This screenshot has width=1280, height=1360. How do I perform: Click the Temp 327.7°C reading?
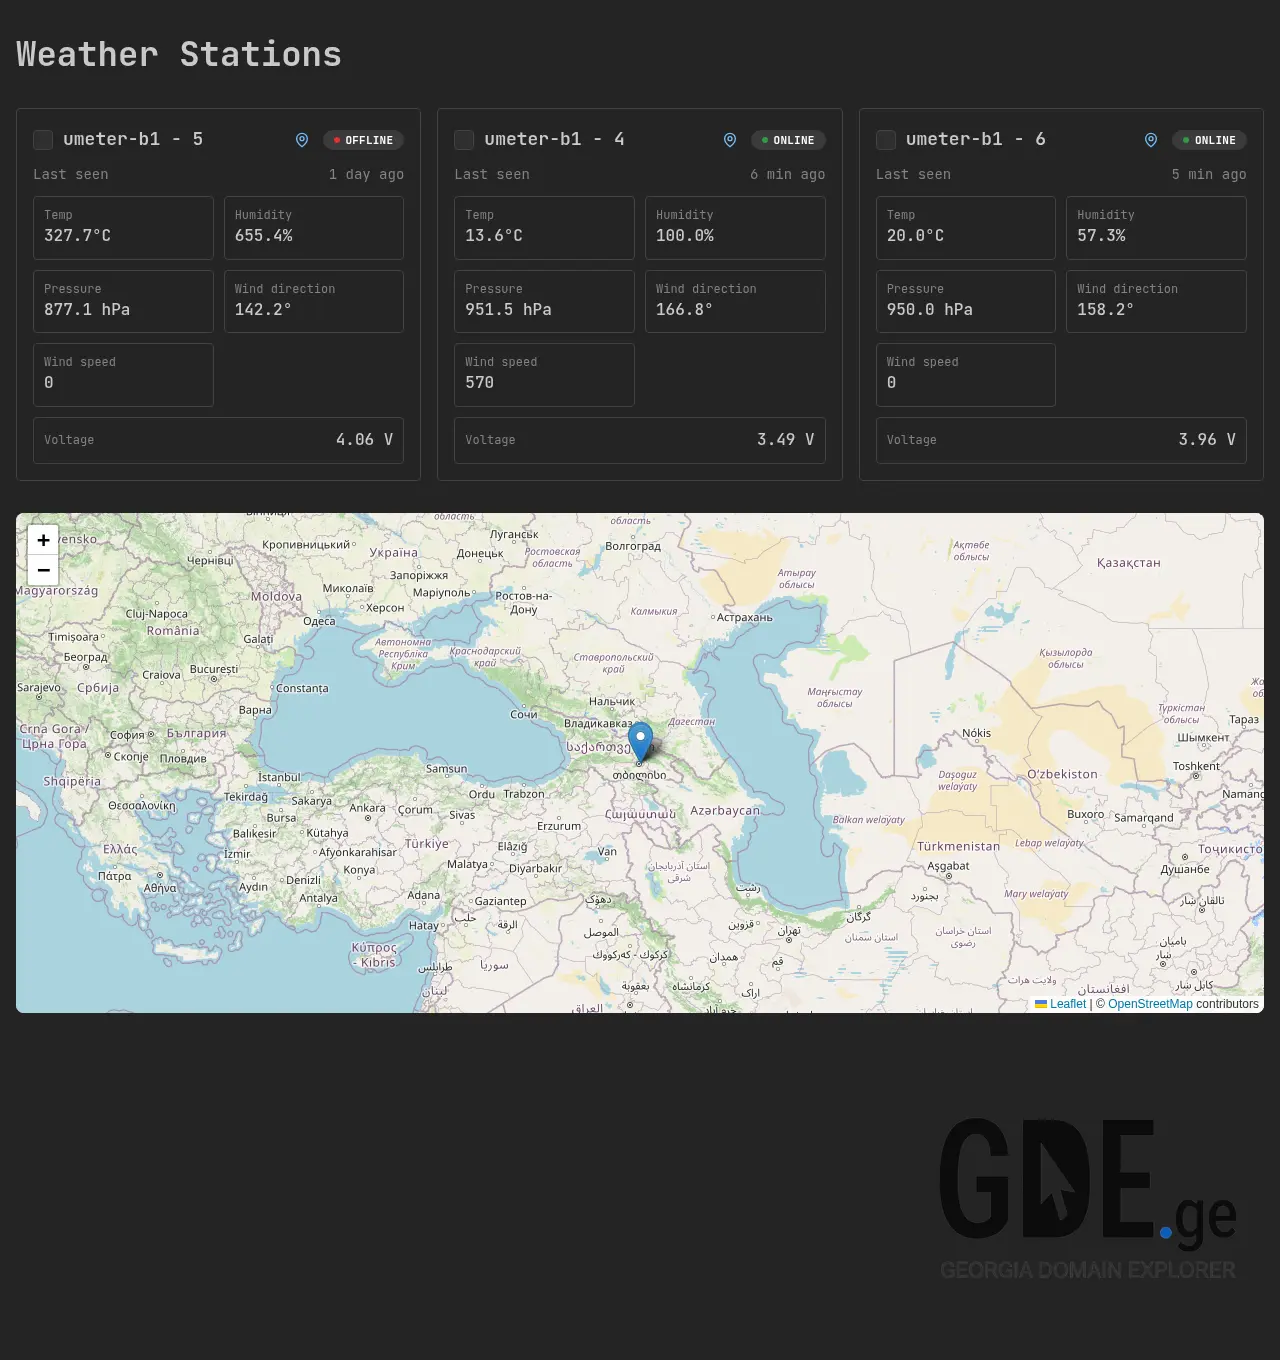[x=123, y=228]
